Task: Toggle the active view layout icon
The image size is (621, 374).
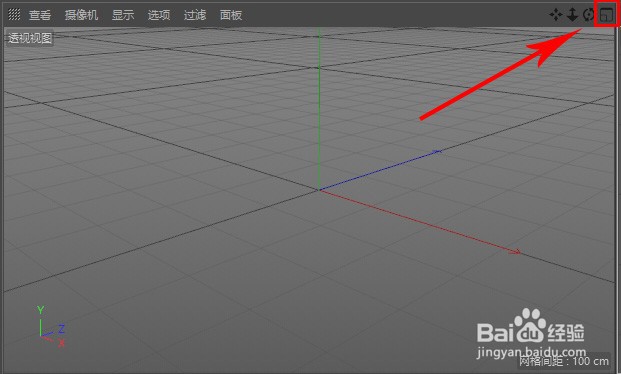Action: 607,15
